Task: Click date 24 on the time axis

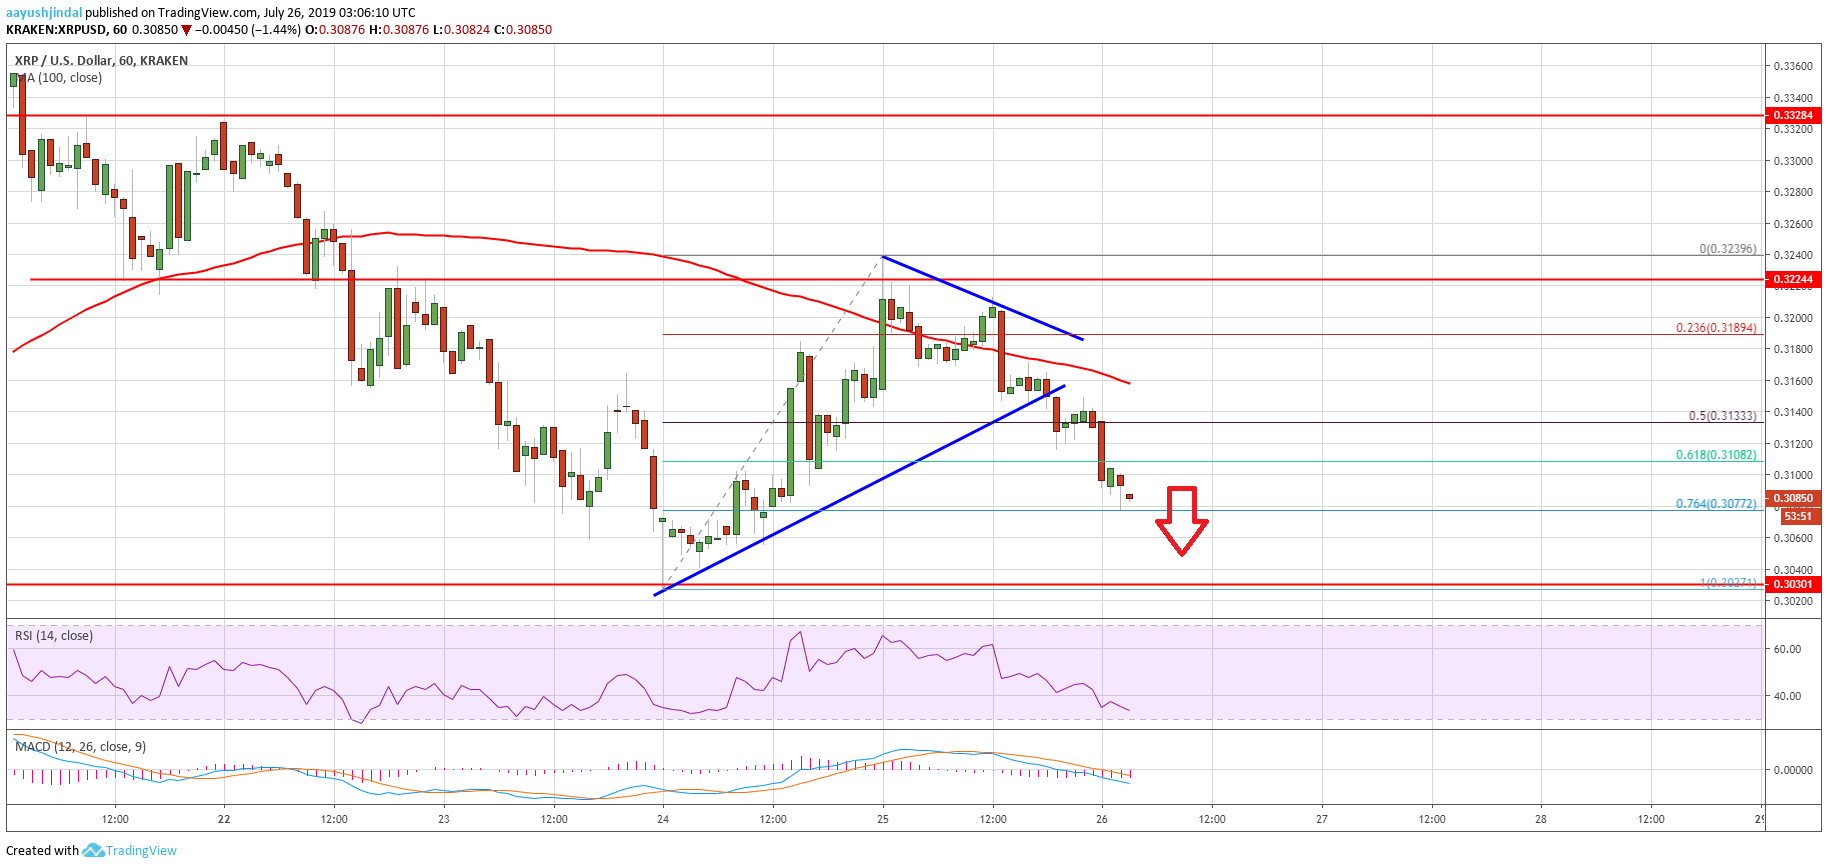Action: coord(663,819)
